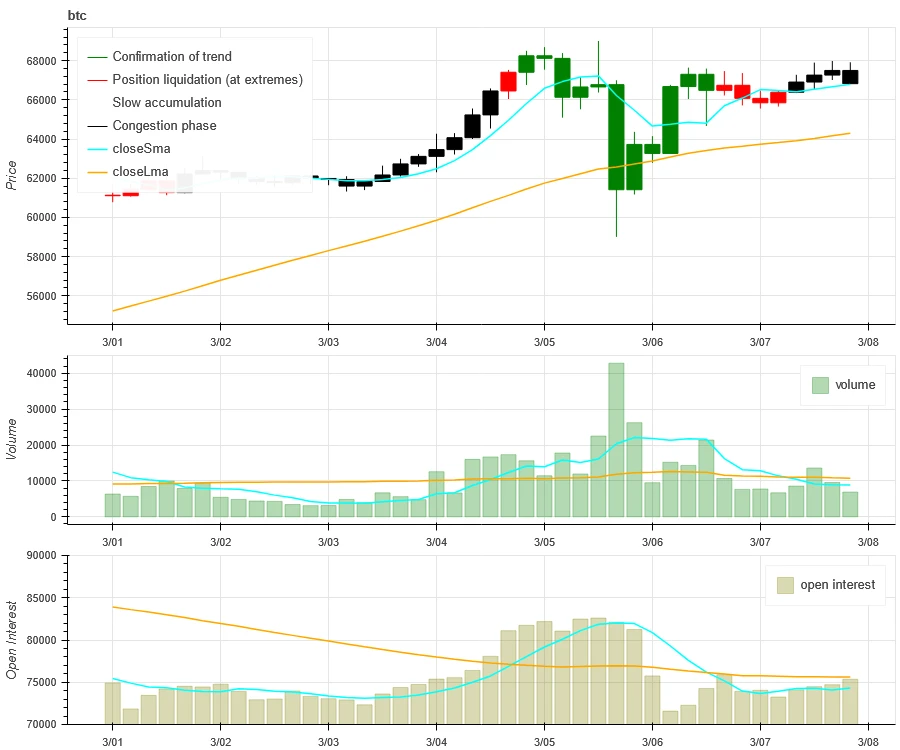Click the green Confirmation of trend legend line
The width and height of the screenshot is (900, 750).
97,57
